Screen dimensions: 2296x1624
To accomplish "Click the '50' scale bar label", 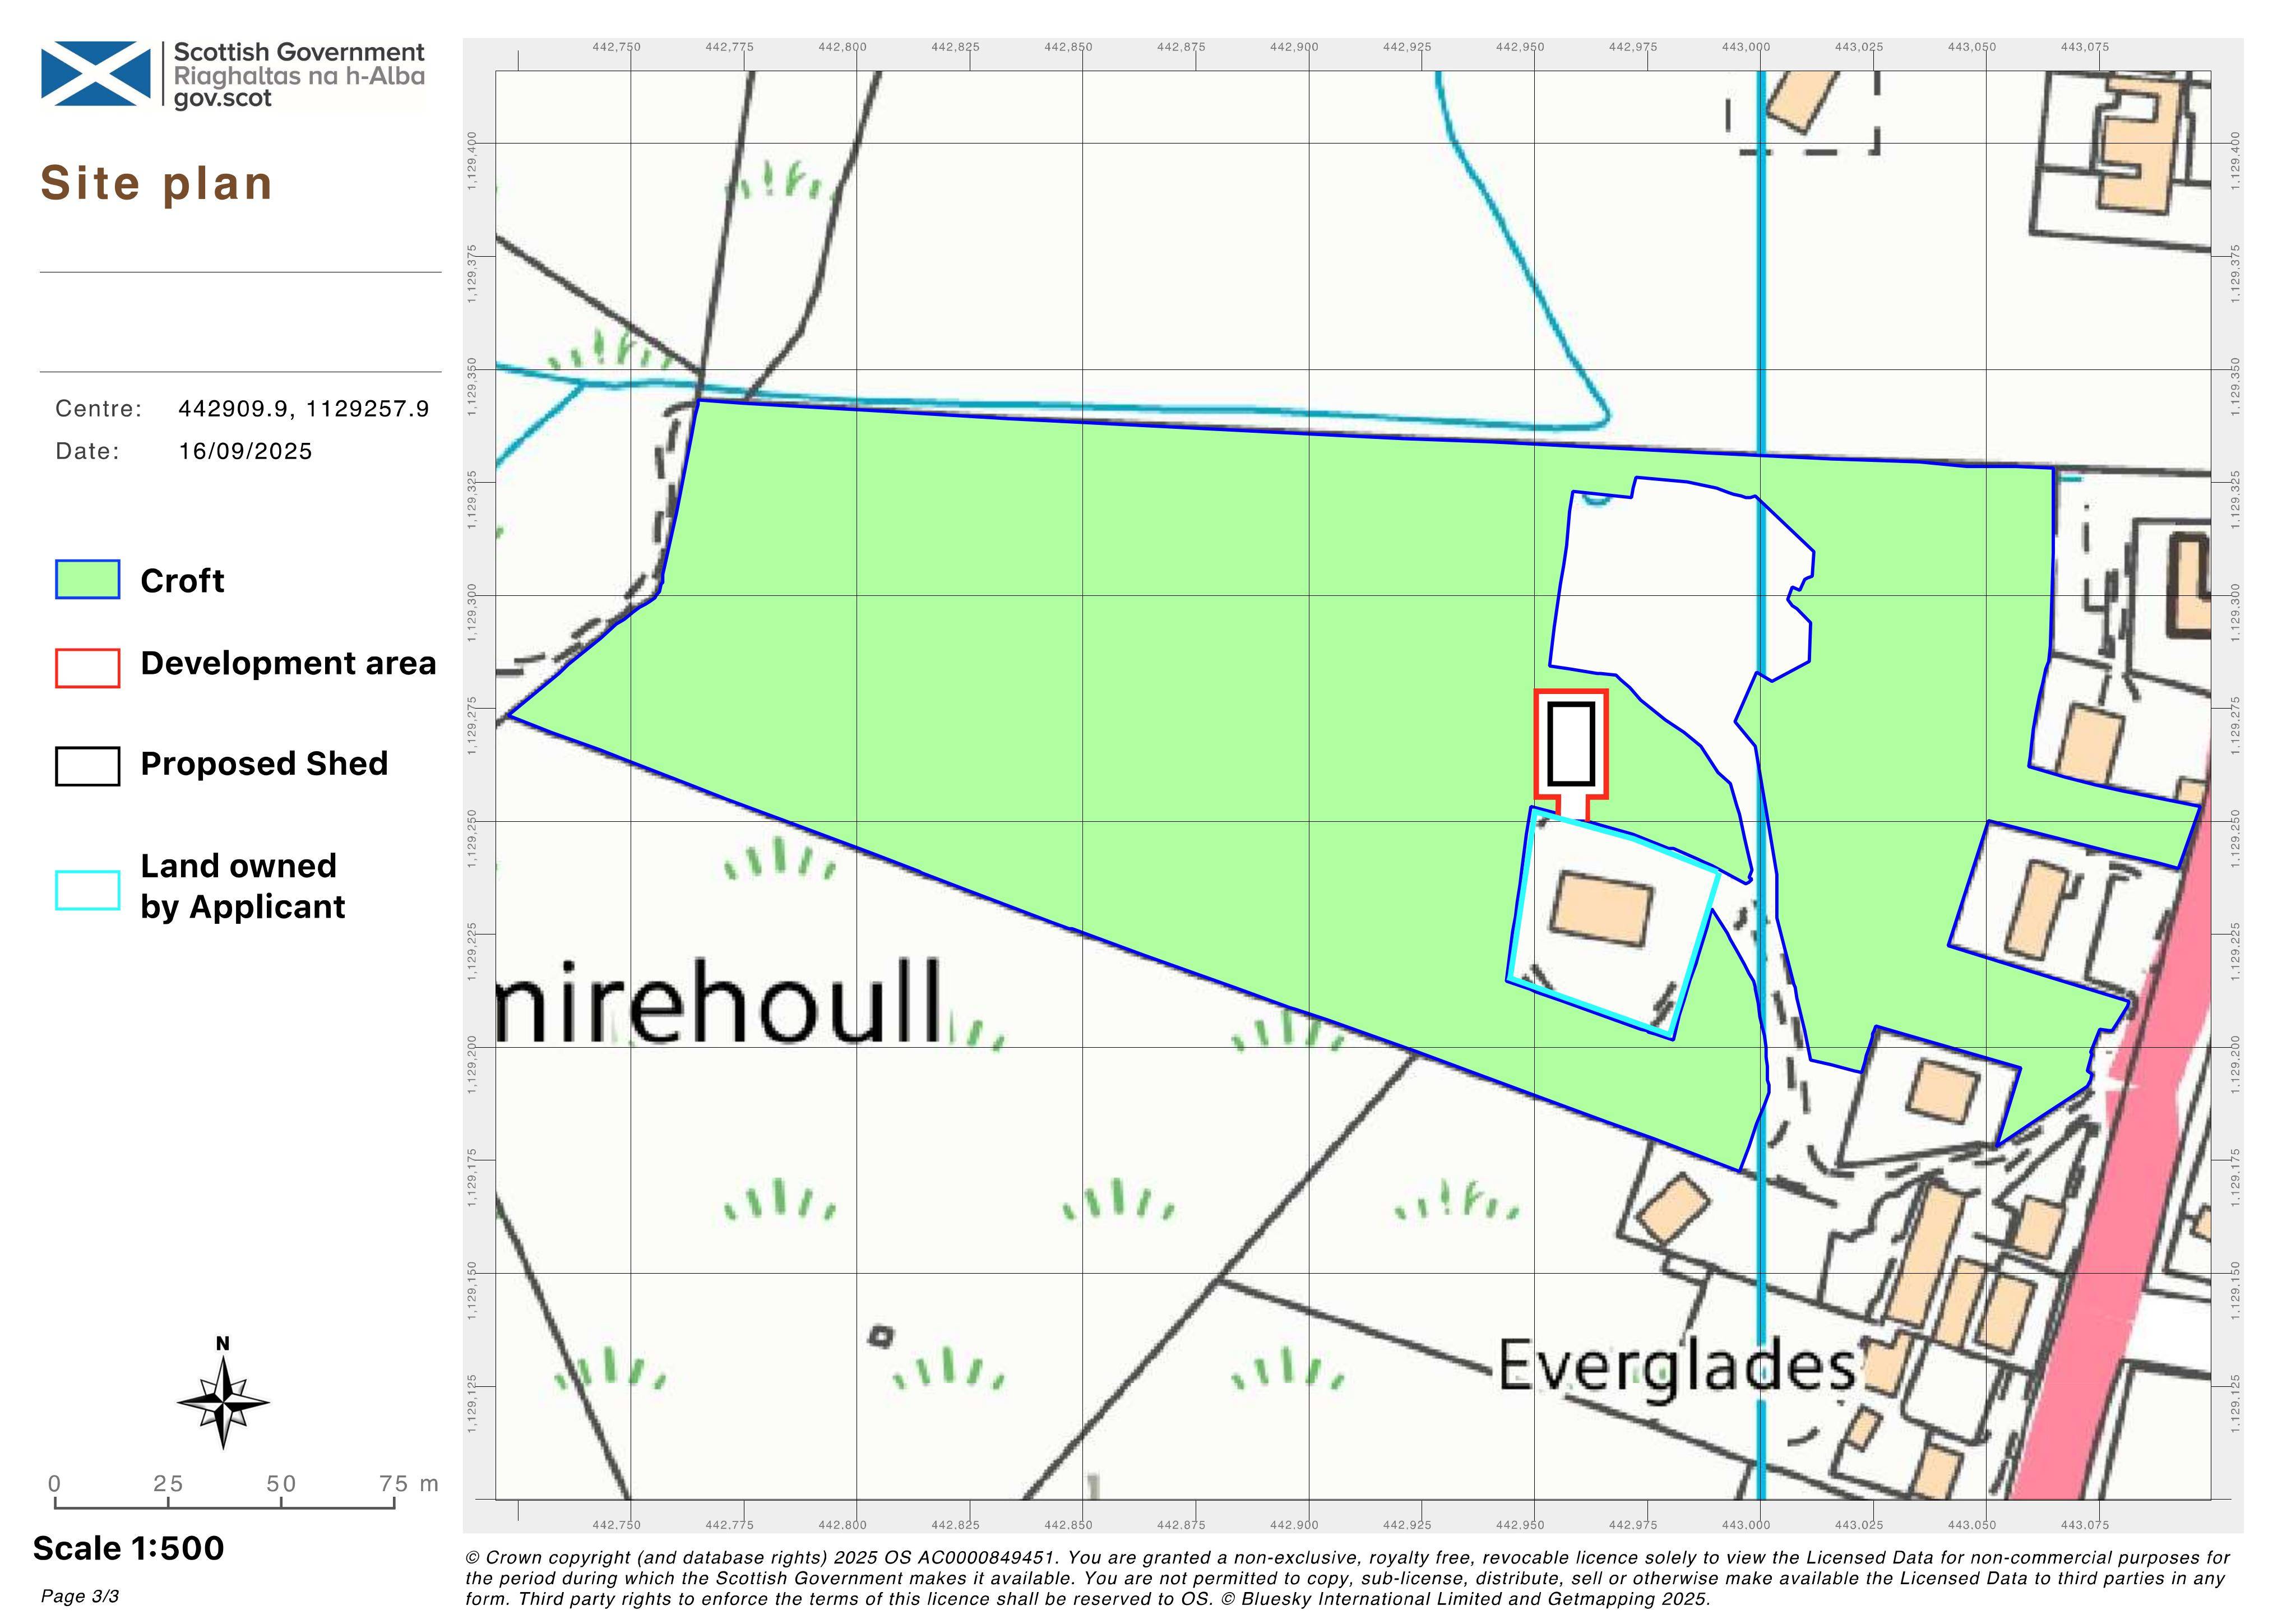I will 281,1484.
